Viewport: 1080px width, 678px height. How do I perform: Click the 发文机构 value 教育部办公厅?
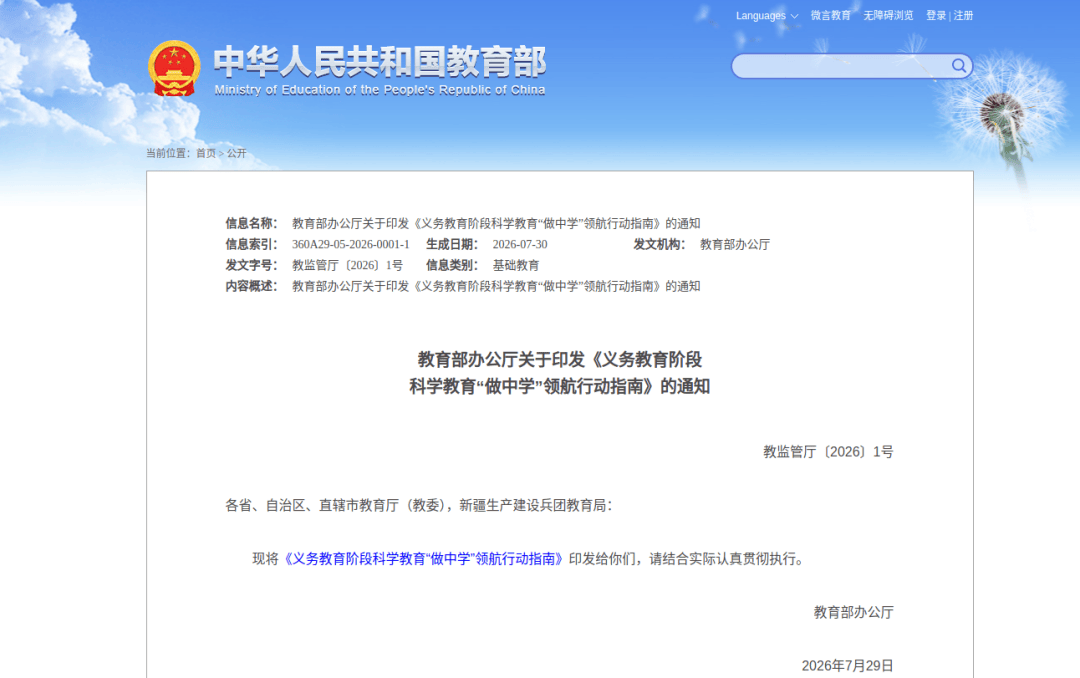click(735, 245)
